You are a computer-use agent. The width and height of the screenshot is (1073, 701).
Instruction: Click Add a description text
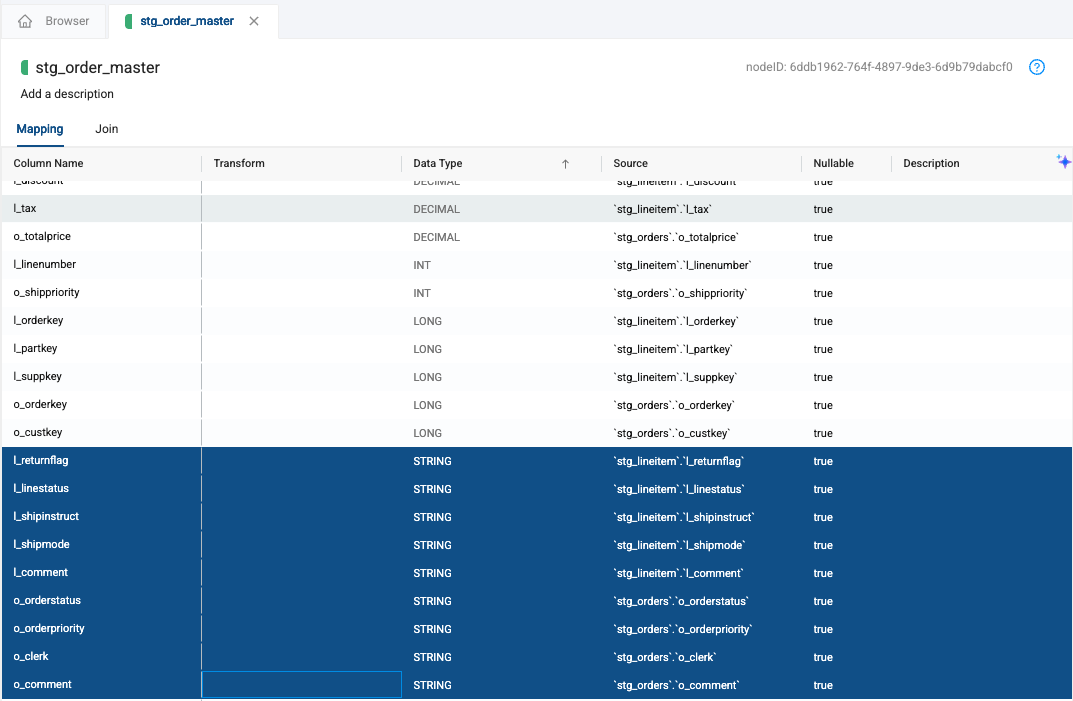pos(67,94)
